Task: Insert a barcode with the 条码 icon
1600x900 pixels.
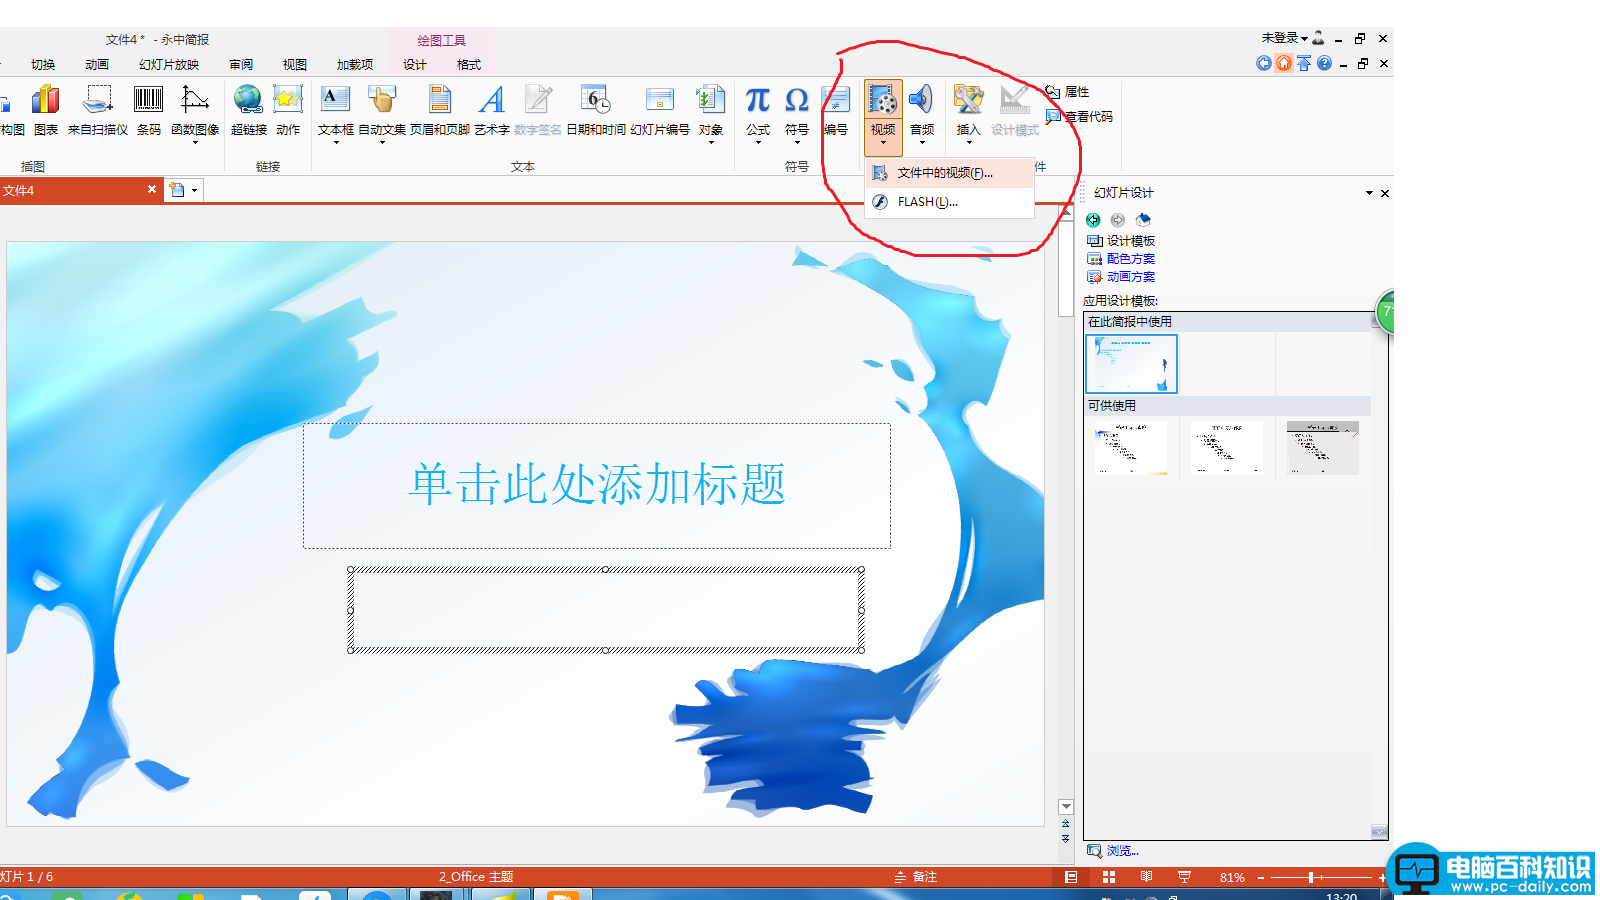Action: (148, 100)
